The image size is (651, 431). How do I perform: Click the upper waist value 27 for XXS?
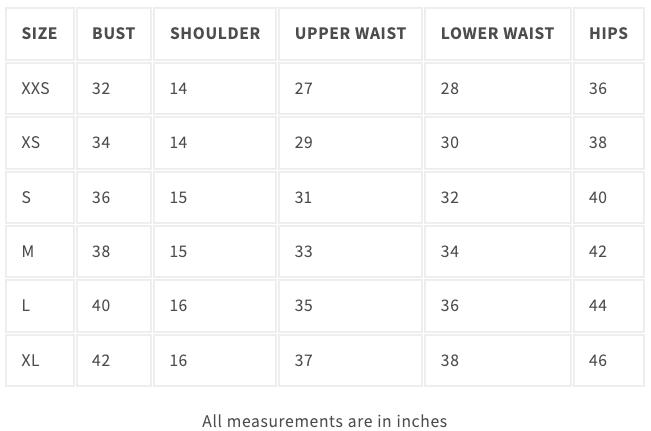[x=304, y=88]
